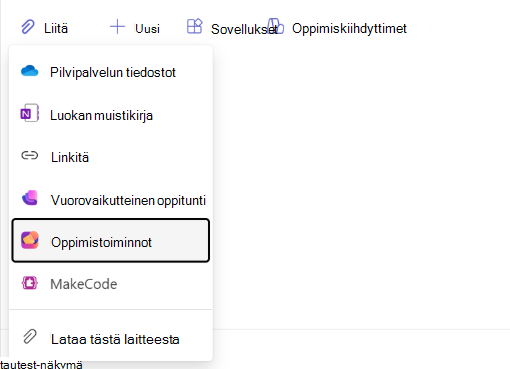Click the Sovellukset apps grid icon
The width and height of the screenshot is (510, 369).
[195, 26]
